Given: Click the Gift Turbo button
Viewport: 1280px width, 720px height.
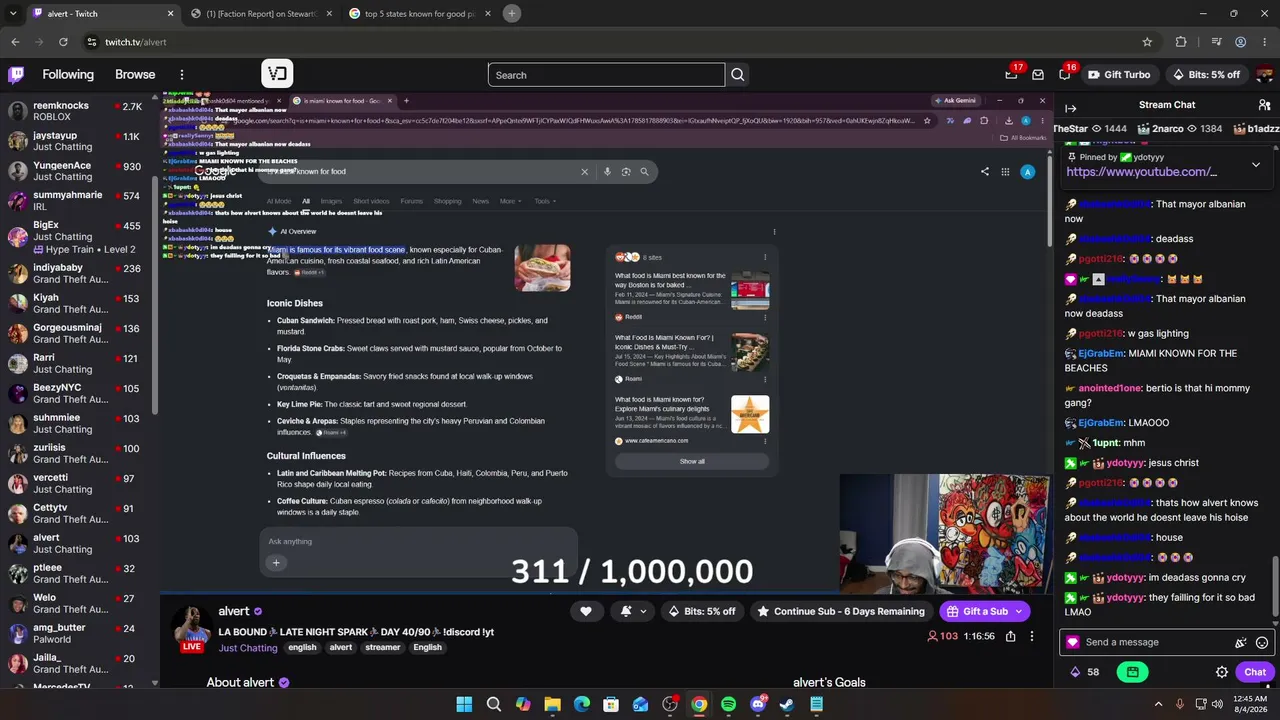Looking at the screenshot, I should pos(1119,74).
